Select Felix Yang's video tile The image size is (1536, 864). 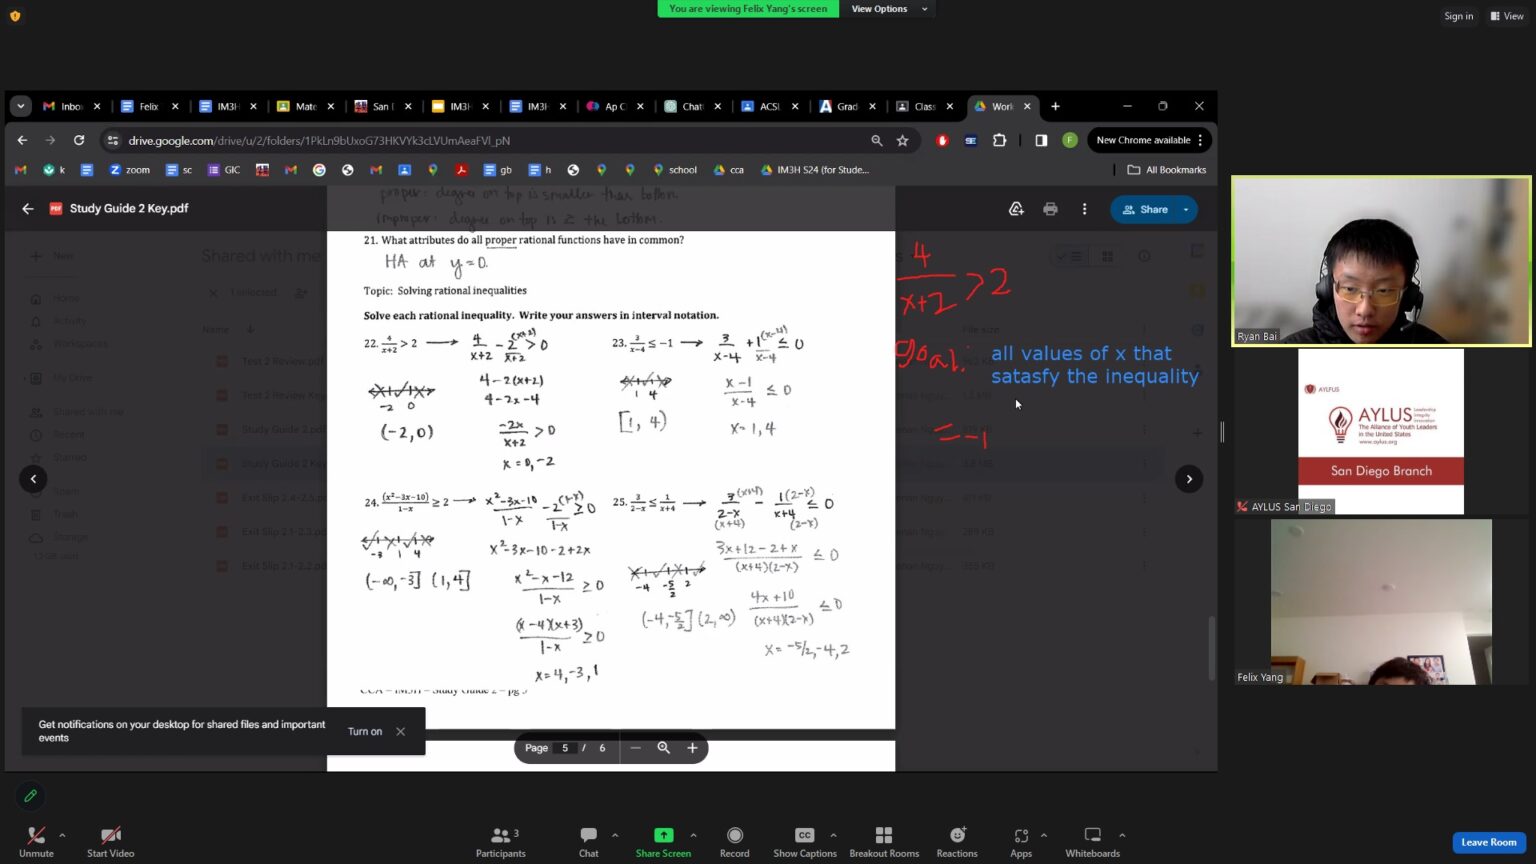pos(1381,602)
